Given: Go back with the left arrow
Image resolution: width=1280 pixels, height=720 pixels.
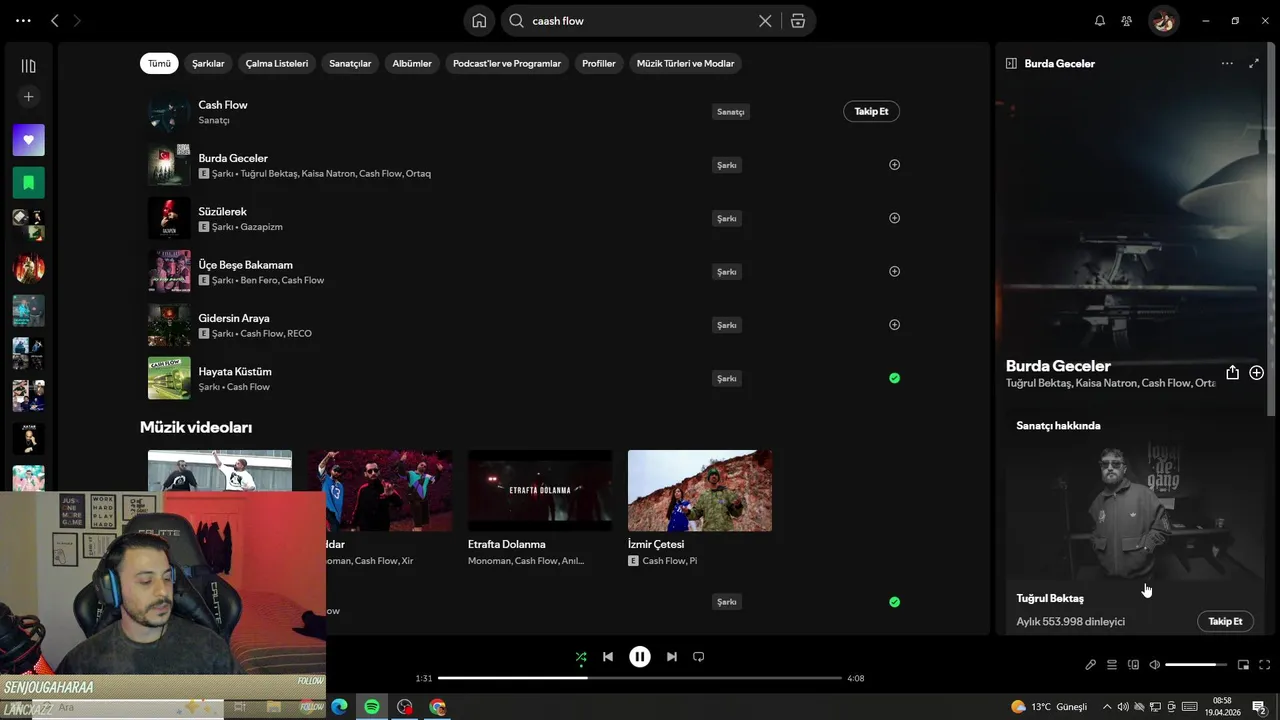Looking at the screenshot, I should [55, 20].
